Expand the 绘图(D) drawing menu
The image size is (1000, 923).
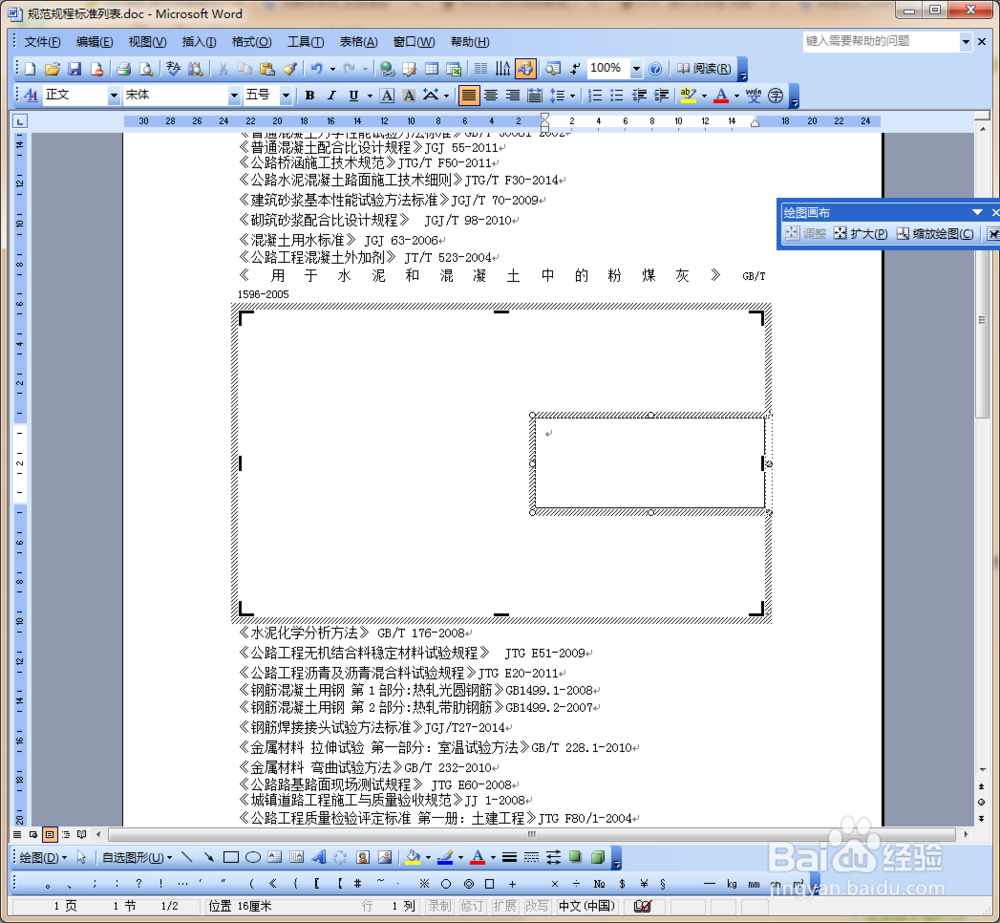(43, 857)
